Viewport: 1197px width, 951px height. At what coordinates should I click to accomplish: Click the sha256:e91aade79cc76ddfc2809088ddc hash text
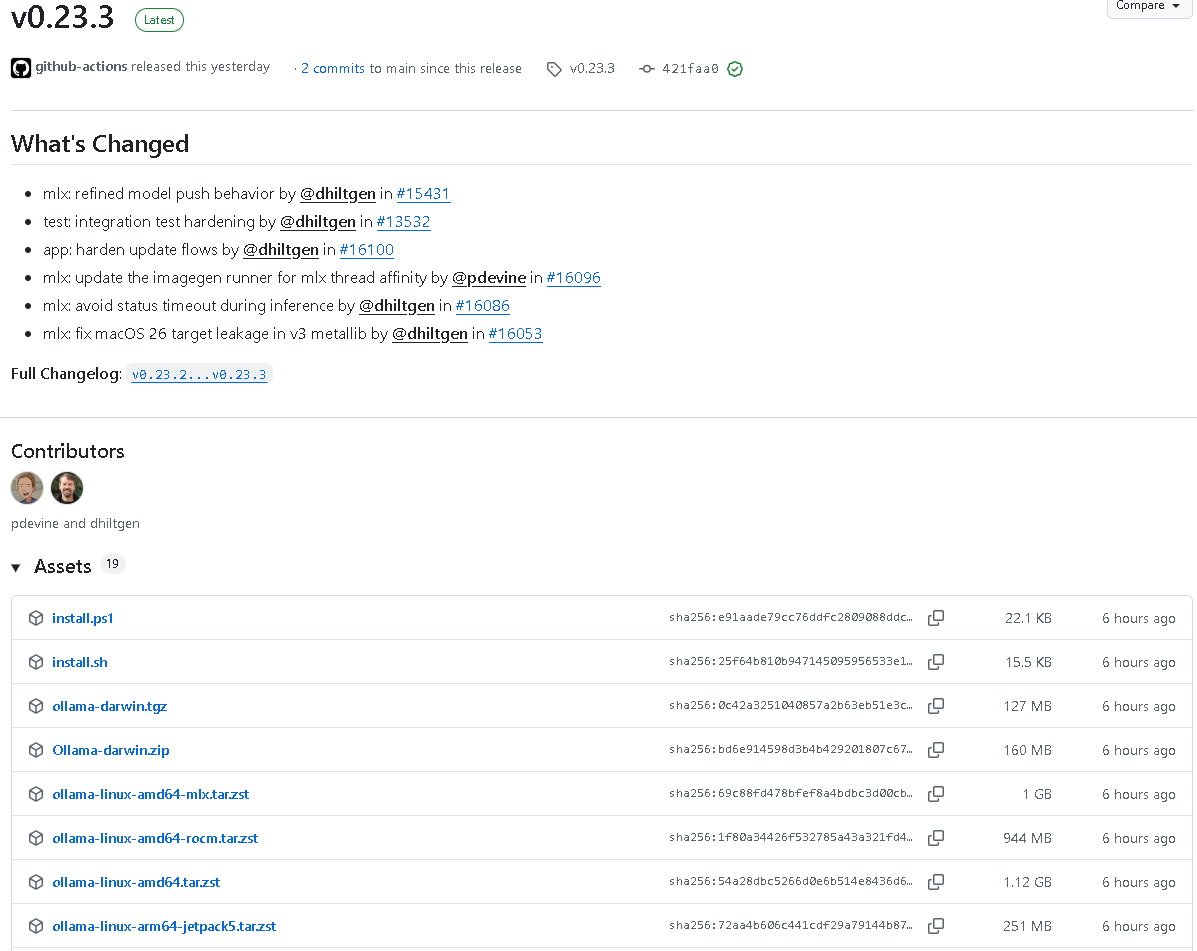(x=791, y=617)
